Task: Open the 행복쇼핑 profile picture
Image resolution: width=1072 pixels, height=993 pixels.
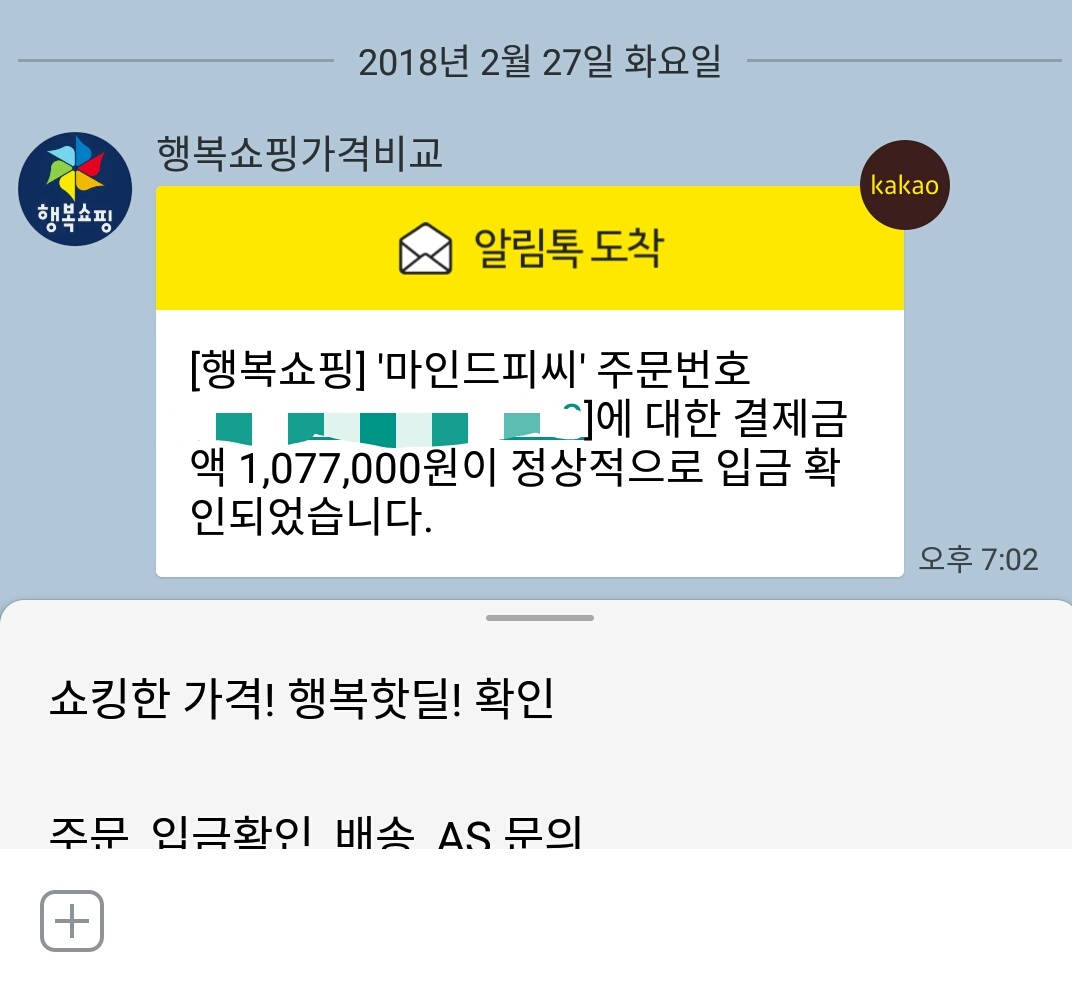Action: 75,189
